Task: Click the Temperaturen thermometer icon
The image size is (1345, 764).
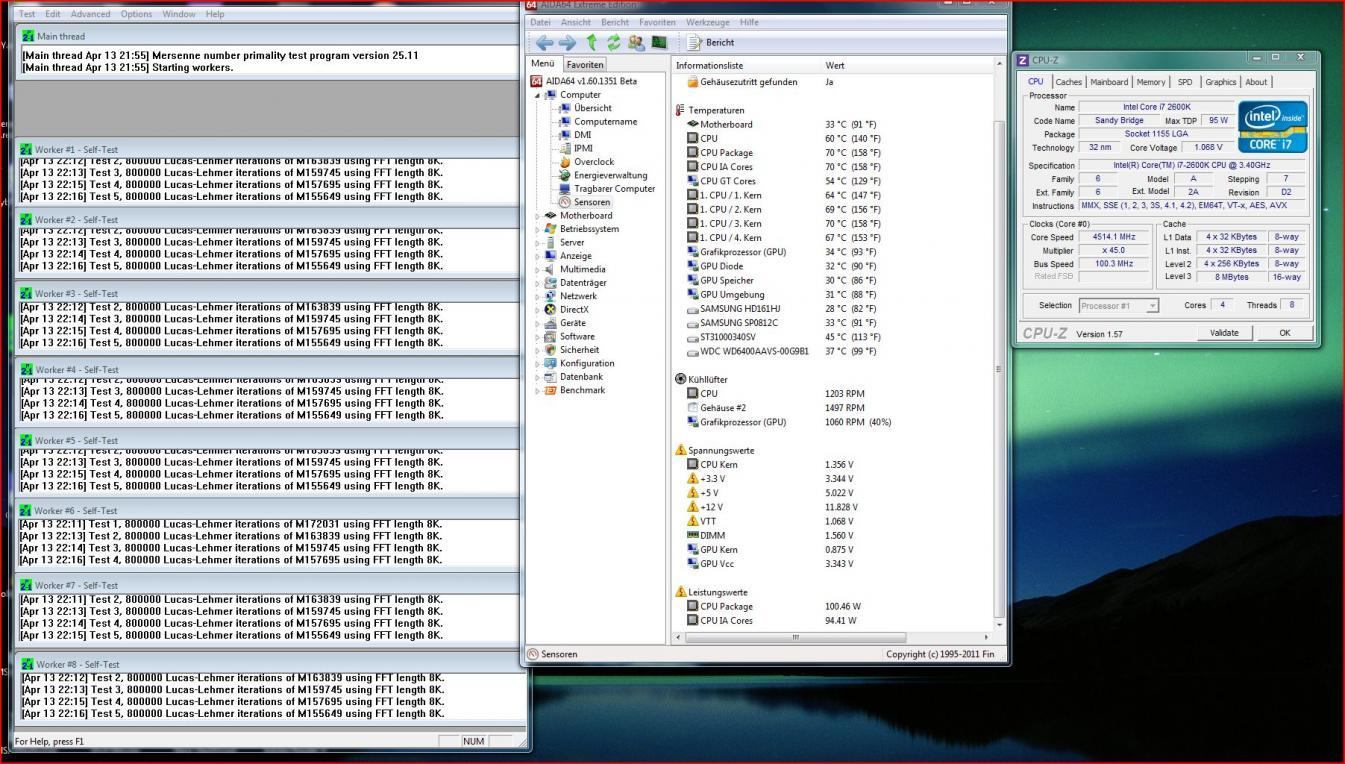Action: pos(681,110)
